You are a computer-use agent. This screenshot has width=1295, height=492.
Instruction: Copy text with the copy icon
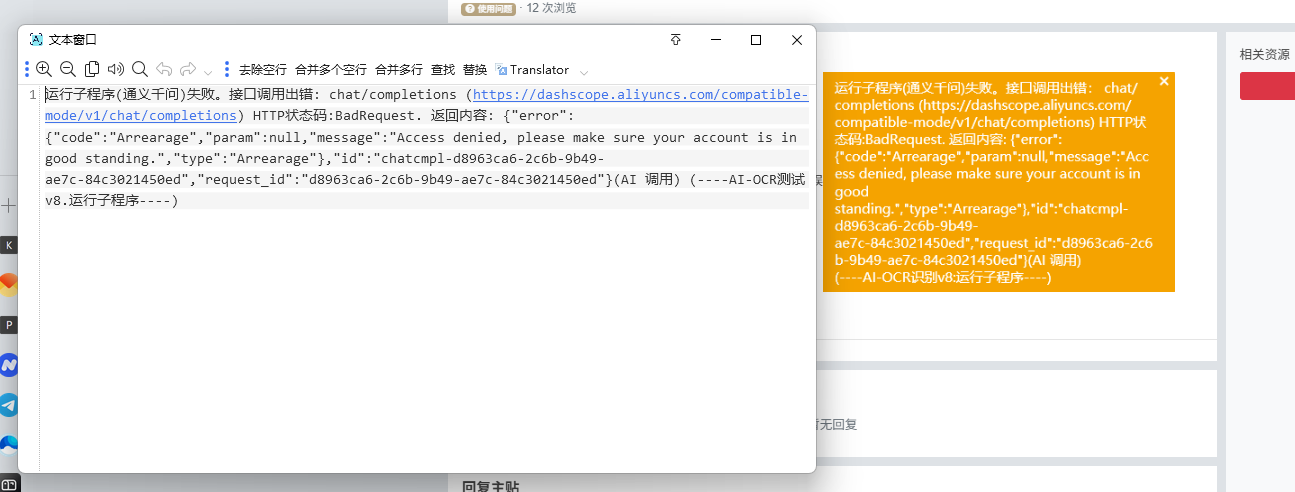pos(92,69)
